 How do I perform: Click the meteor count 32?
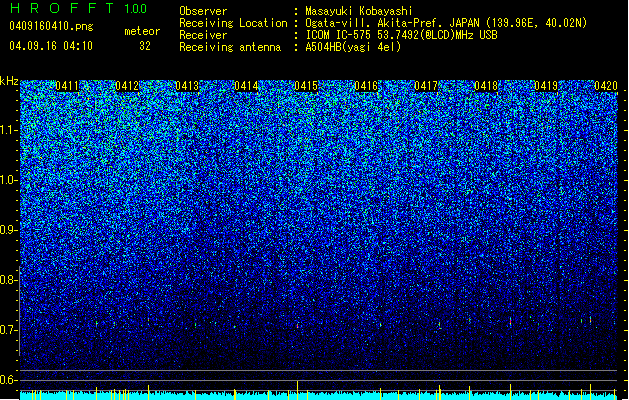coord(145,46)
